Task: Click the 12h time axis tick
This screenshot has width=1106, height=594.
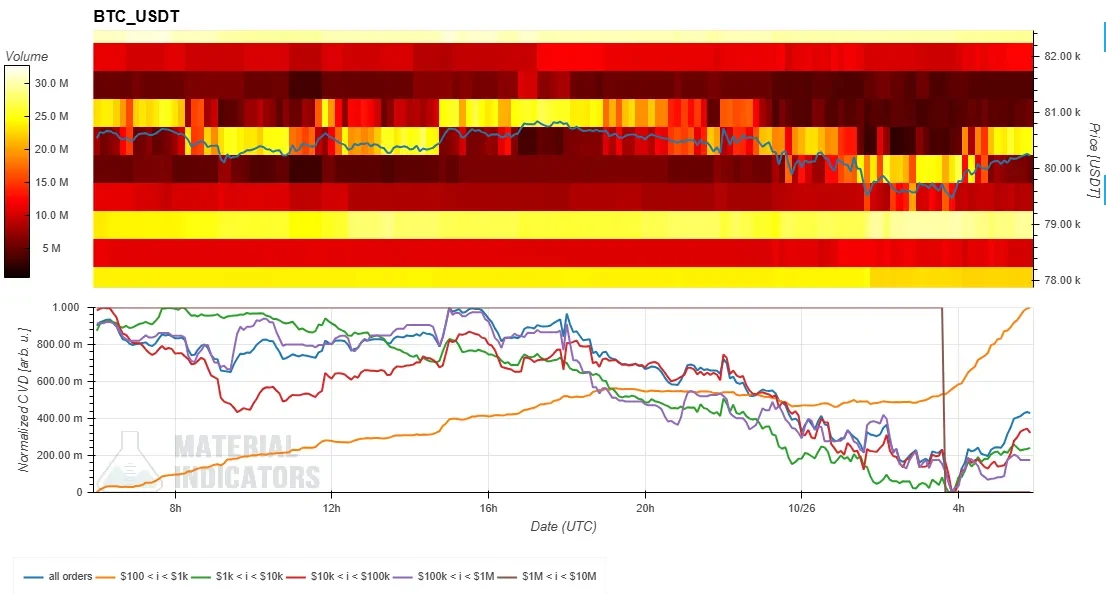Action: (x=332, y=508)
